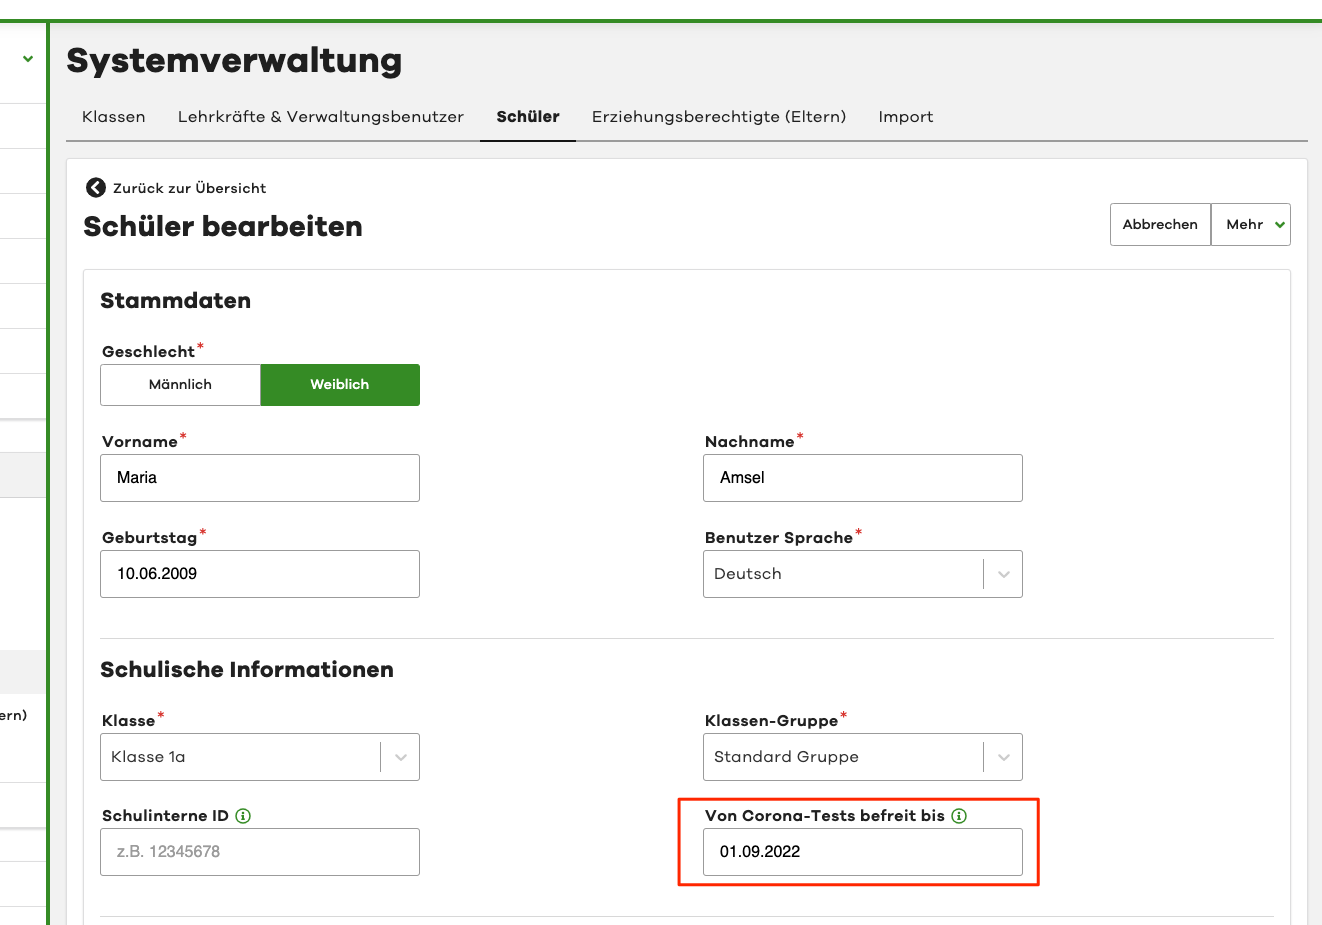Click the green chevron in the left sidebar
The width and height of the screenshot is (1322, 925).
tap(28, 59)
